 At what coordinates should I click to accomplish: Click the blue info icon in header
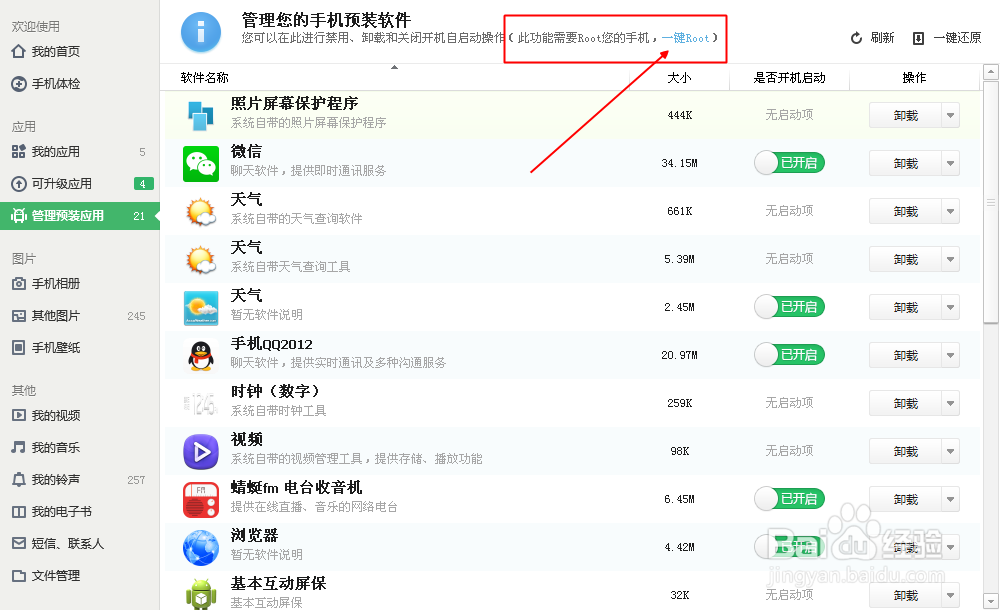tap(201, 32)
